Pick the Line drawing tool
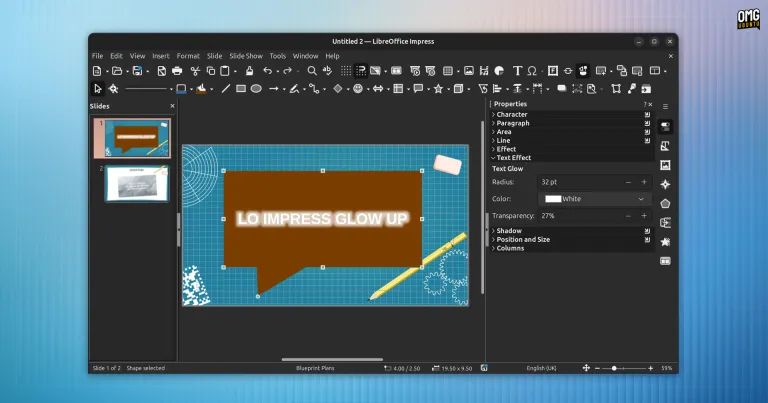Viewport: 768px width, 403px height. (225, 89)
